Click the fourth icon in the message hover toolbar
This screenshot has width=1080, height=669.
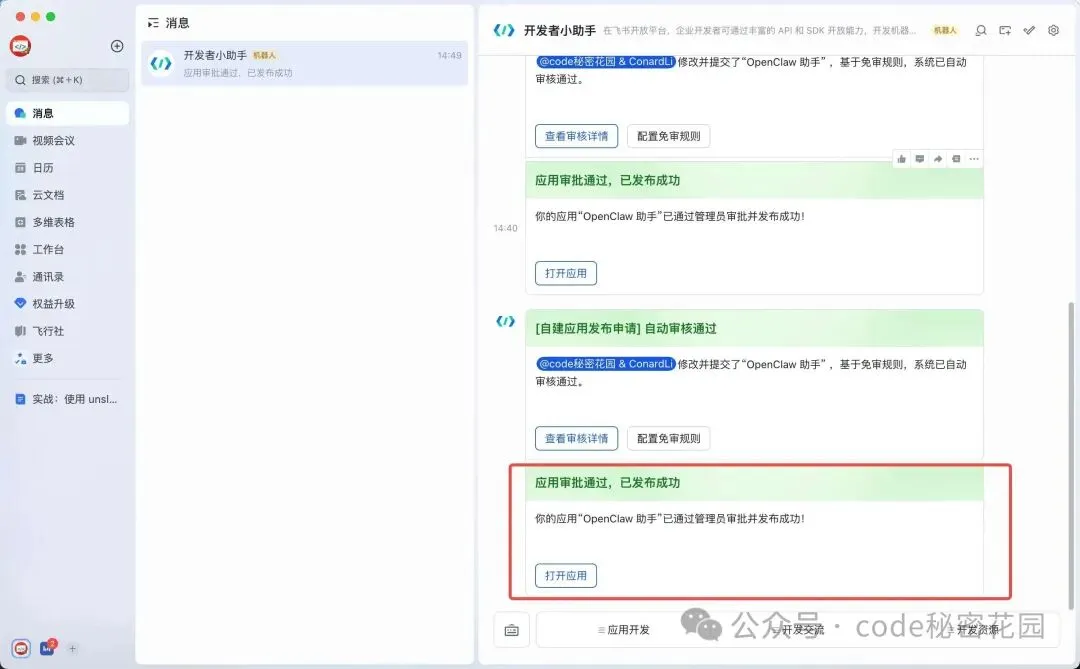coord(956,159)
